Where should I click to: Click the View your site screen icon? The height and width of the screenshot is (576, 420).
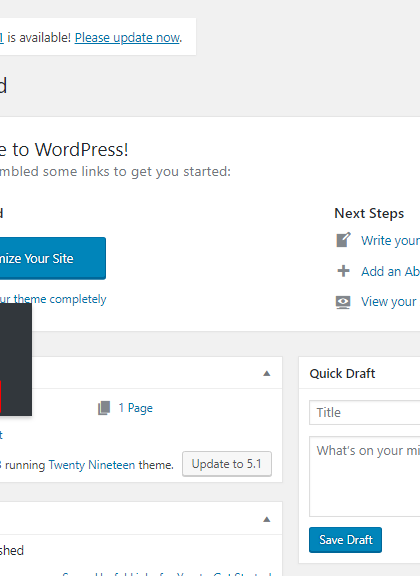[x=343, y=302]
